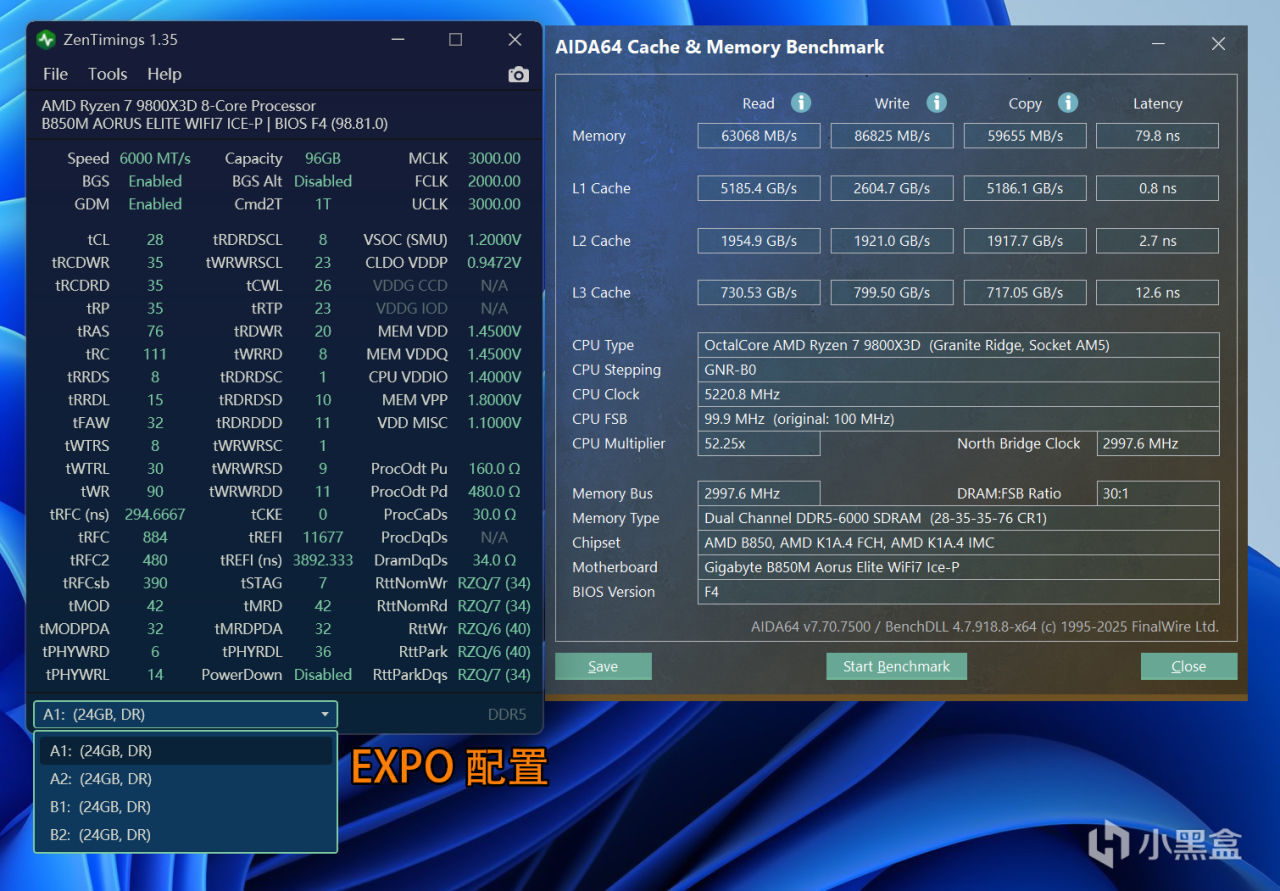Open the info icon next to Copy
The width and height of the screenshot is (1280, 891).
click(1068, 103)
